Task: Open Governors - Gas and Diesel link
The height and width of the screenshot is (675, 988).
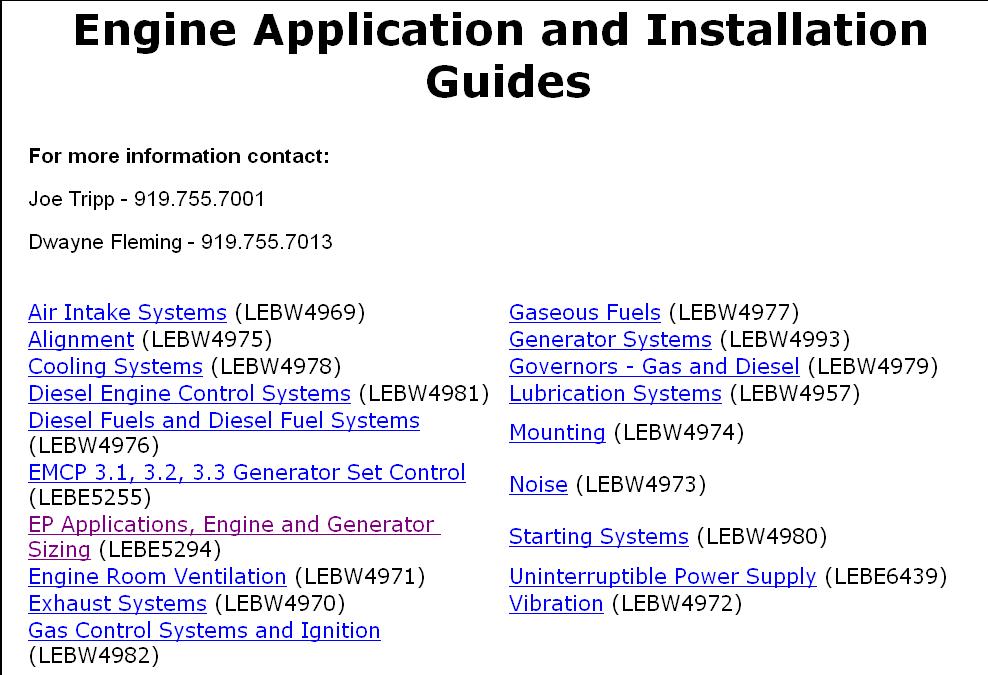Action: [654, 367]
